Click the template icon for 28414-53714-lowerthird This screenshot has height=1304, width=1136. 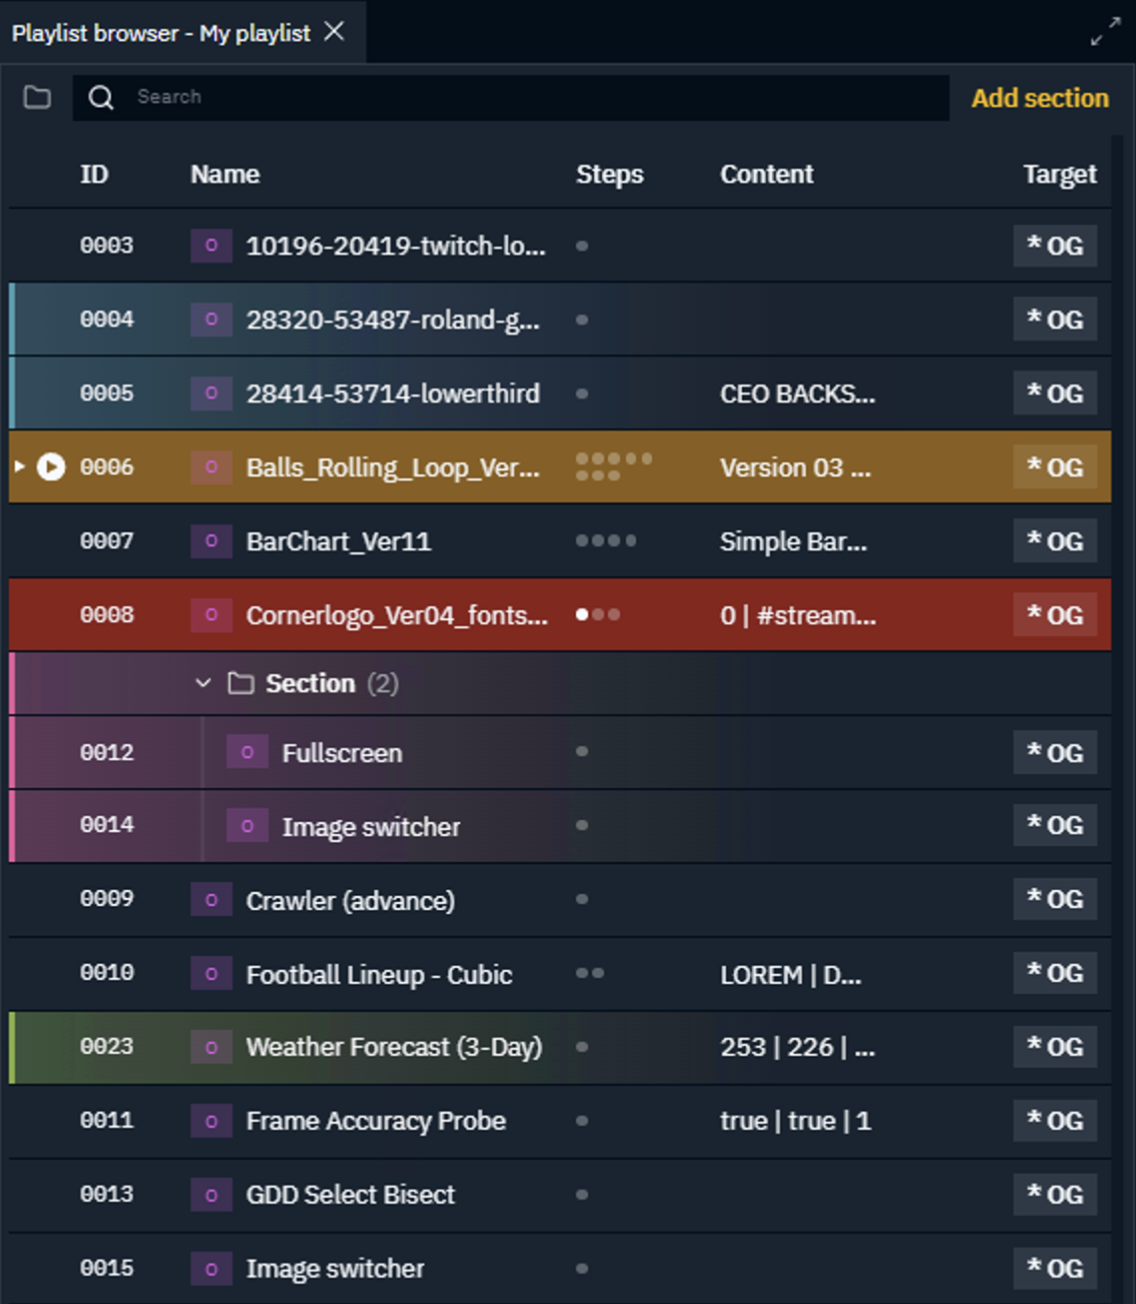point(211,394)
